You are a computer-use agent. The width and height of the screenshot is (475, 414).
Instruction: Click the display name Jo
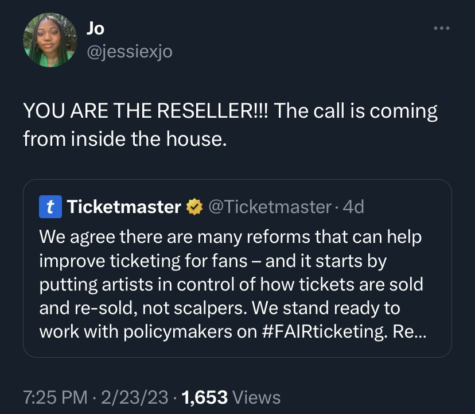95,28
